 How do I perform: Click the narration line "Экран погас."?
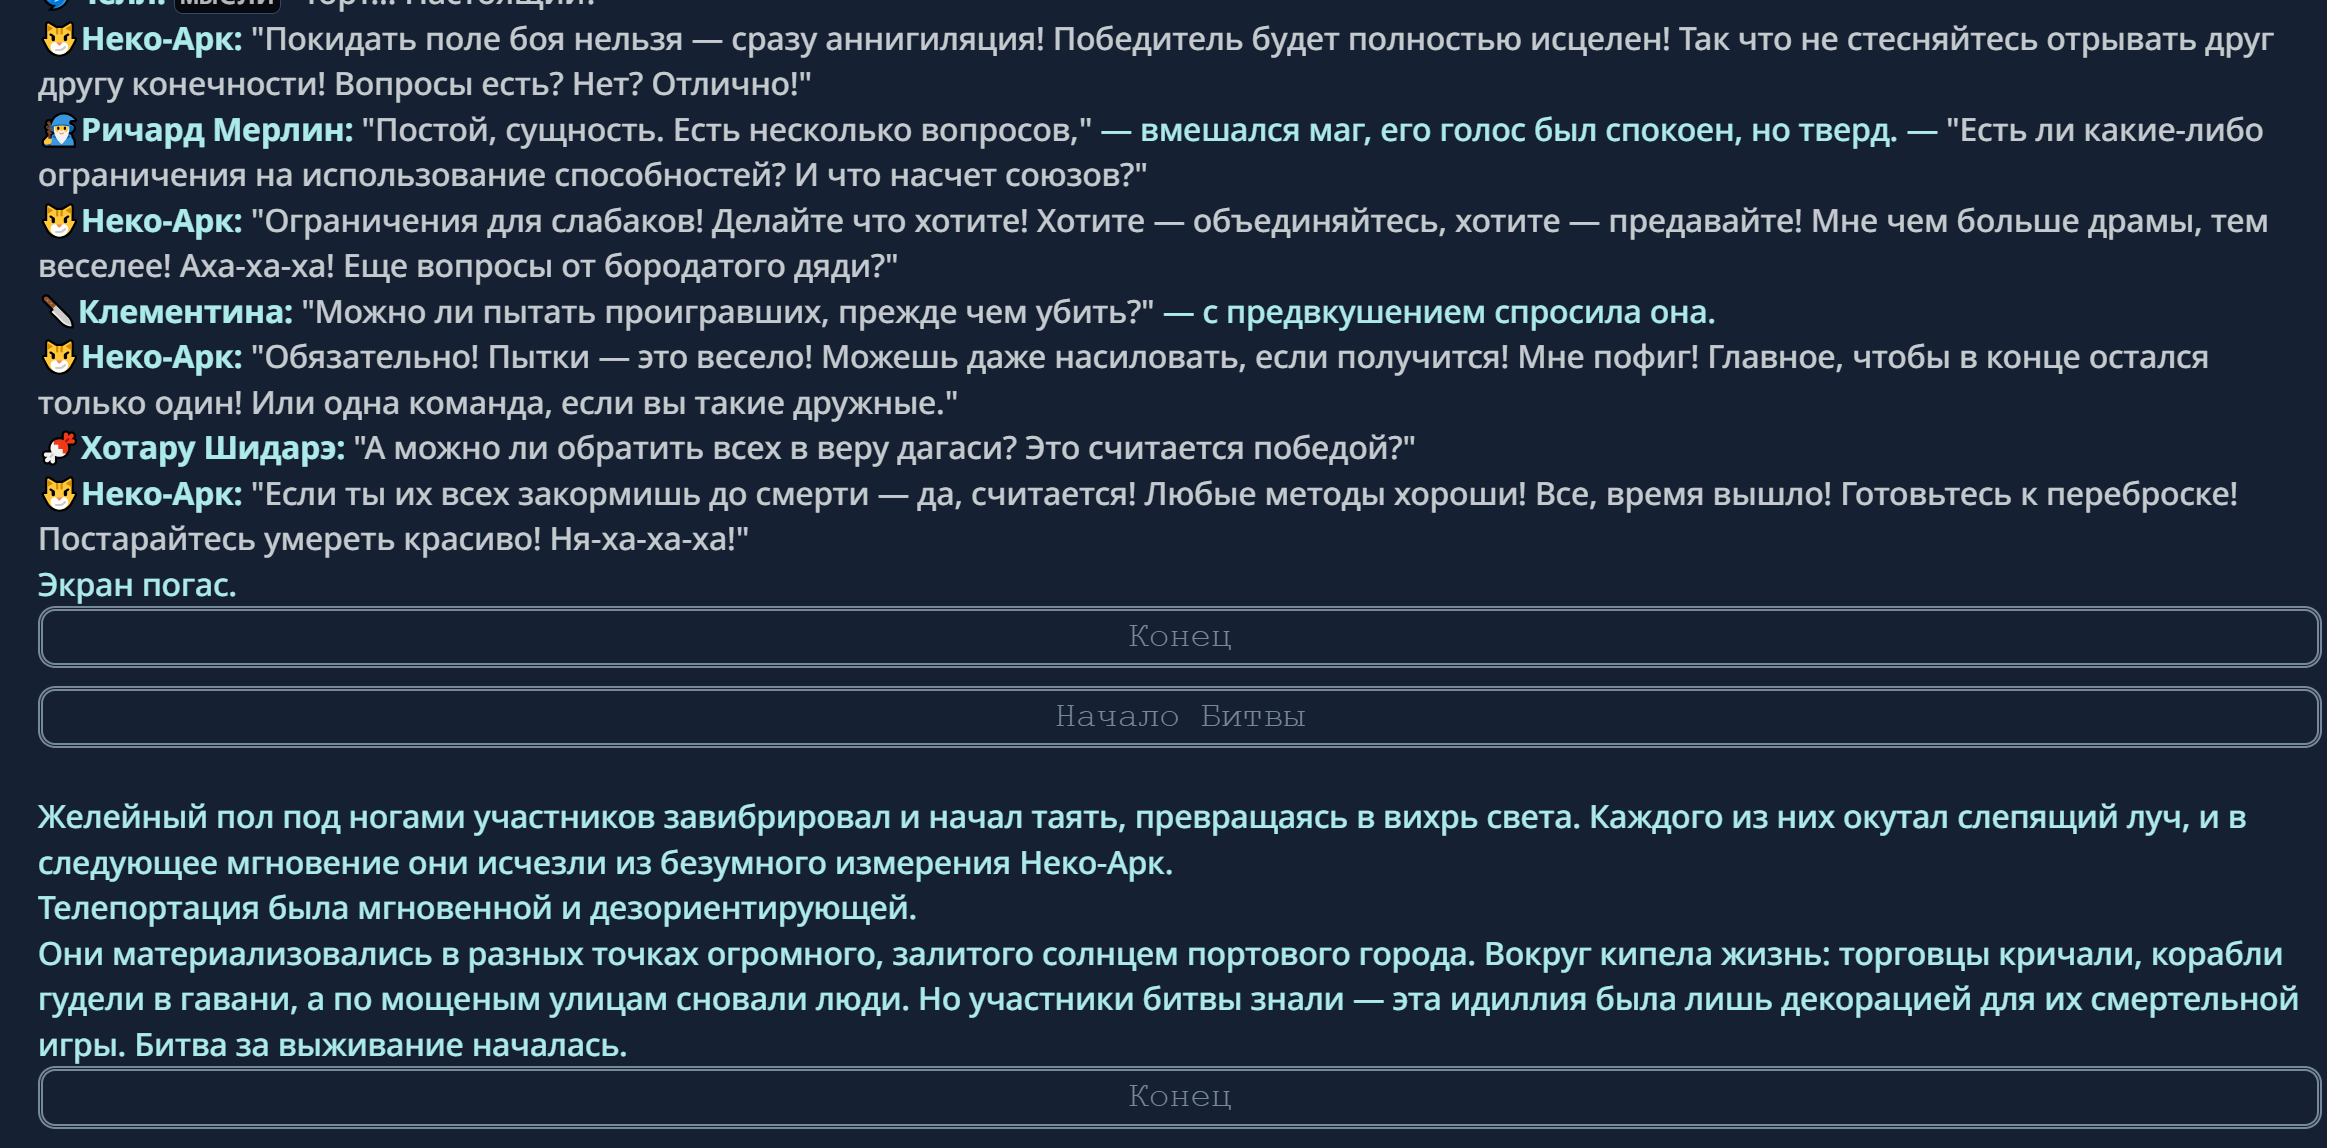pos(137,585)
